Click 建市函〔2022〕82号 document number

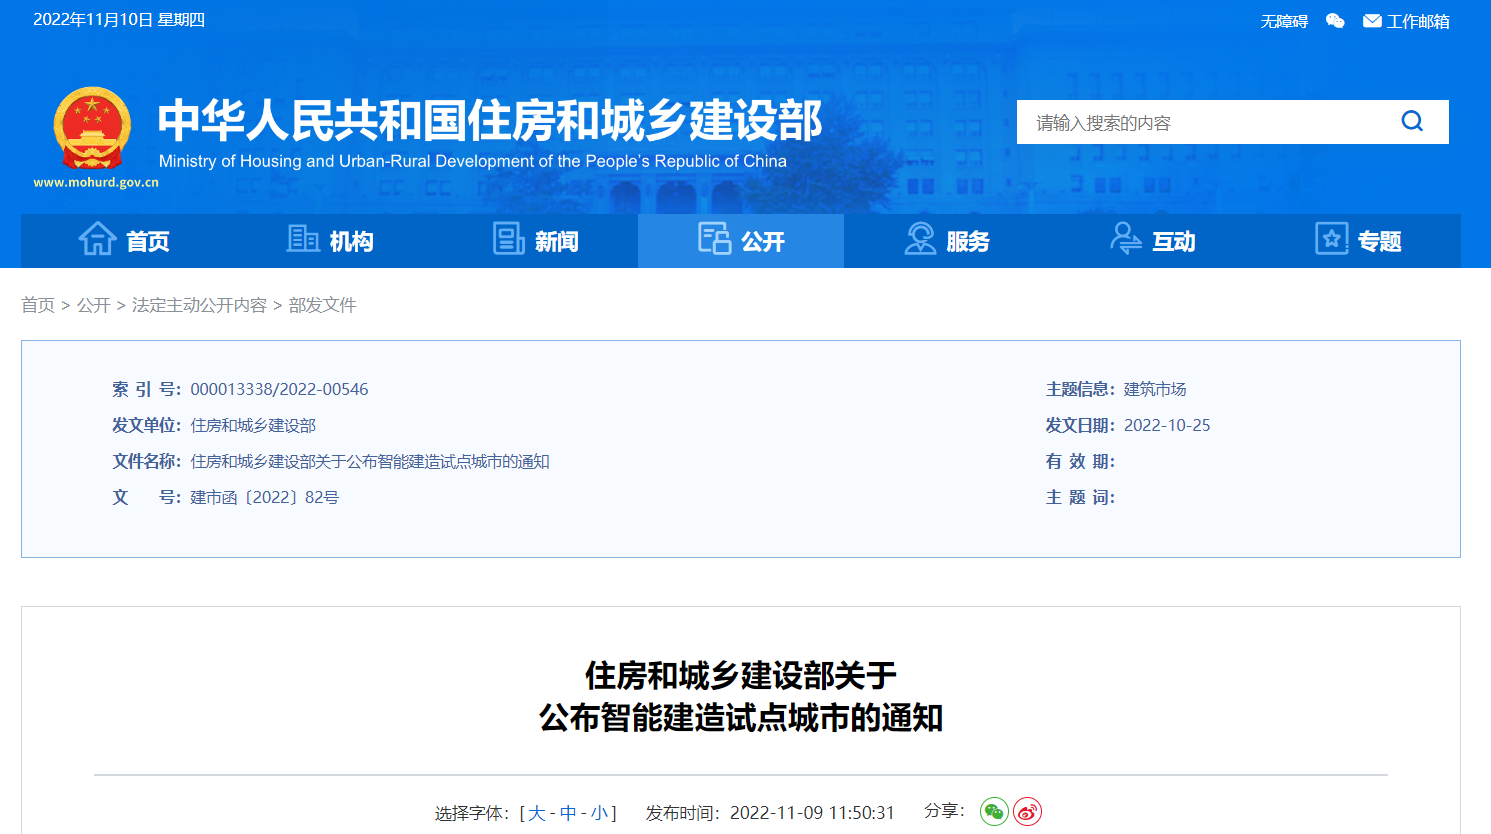tap(265, 497)
